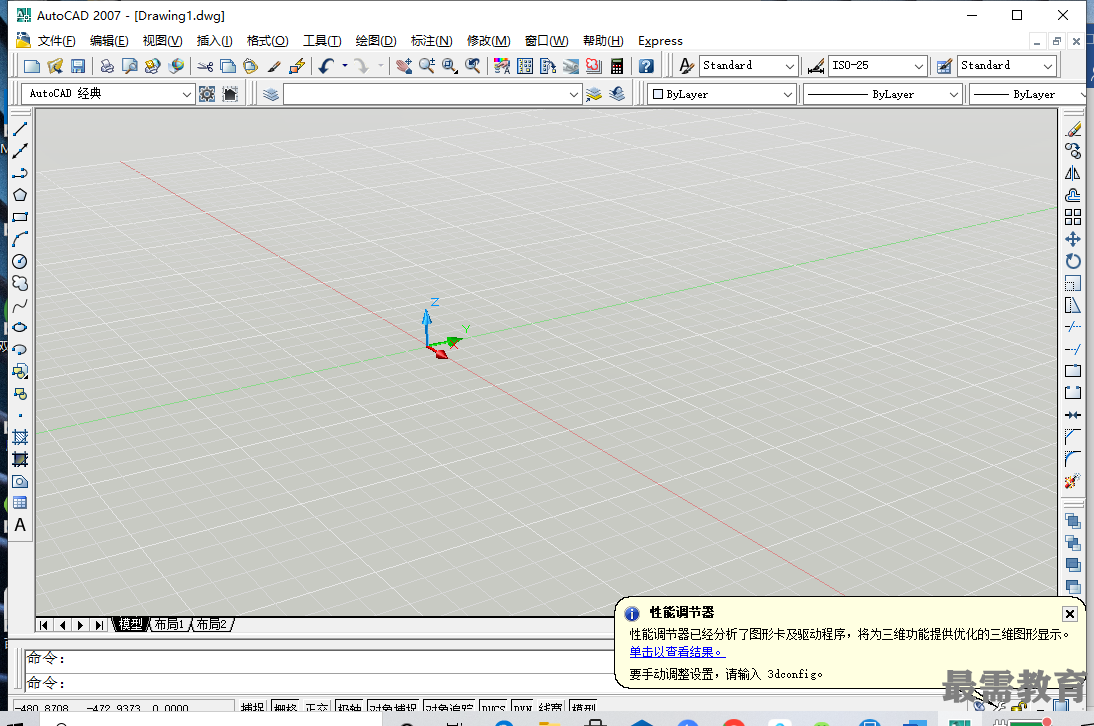
Task: Click the Layer Previous icon
Action: 617,94
